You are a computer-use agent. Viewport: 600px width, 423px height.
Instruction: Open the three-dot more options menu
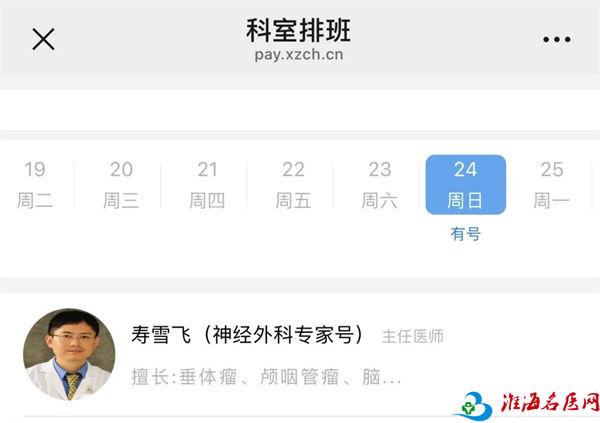(557, 39)
